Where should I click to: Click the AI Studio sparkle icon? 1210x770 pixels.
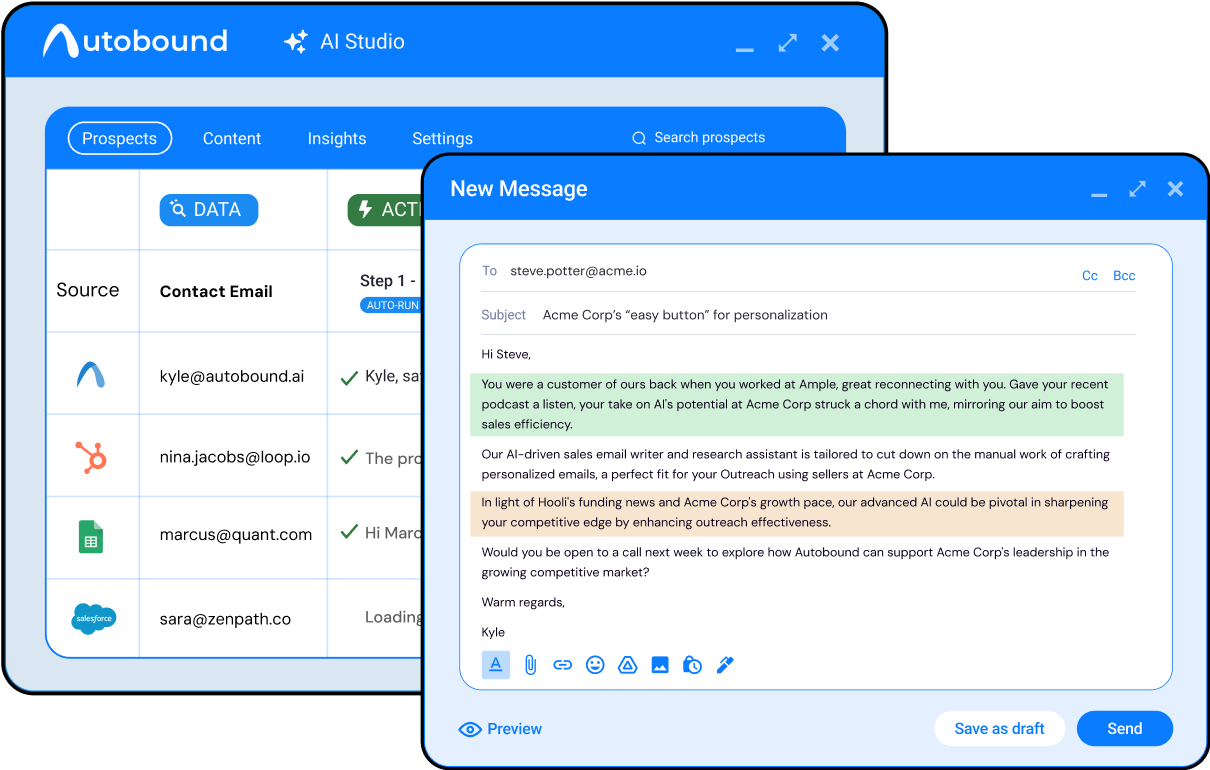point(296,42)
